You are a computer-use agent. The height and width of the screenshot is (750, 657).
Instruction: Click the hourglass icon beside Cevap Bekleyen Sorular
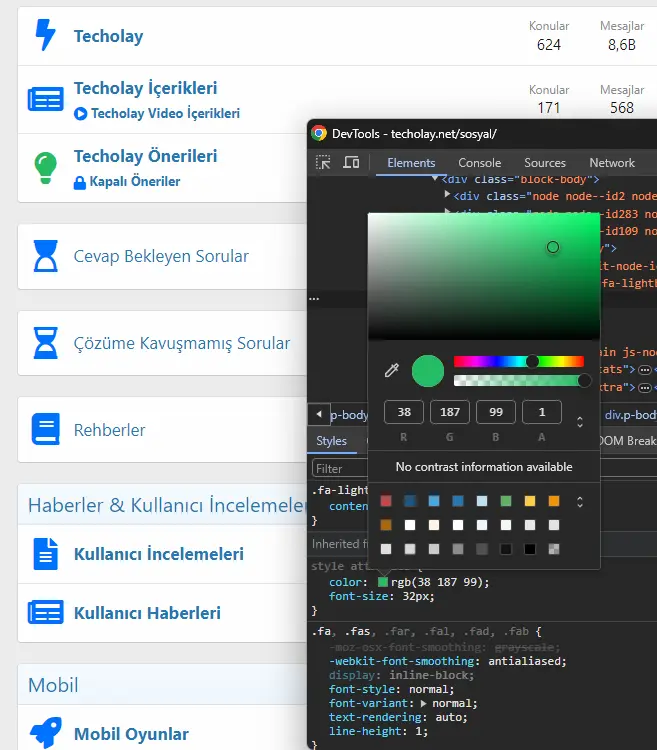tap(45, 256)
